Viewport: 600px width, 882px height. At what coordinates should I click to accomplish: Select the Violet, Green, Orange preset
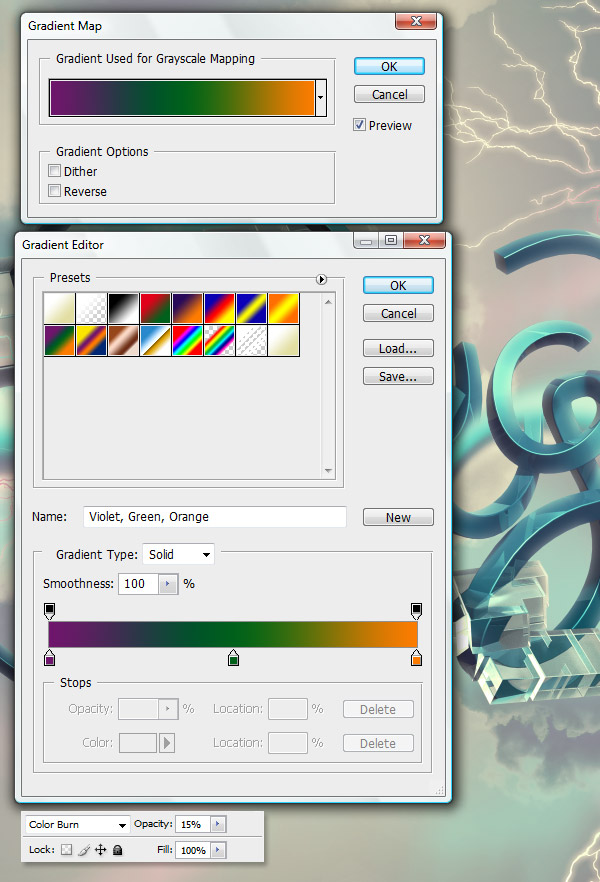60,340
